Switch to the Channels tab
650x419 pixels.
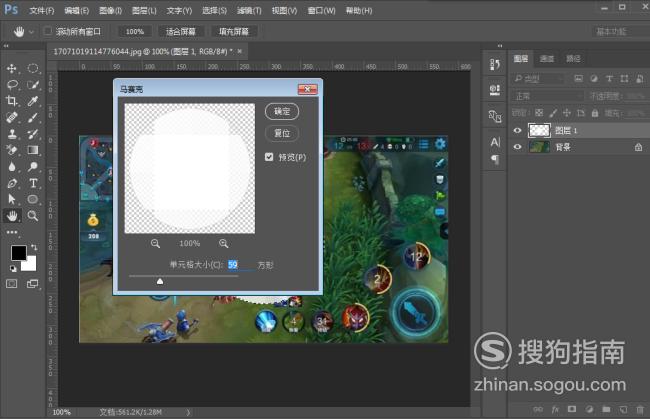[x=547, y=59]
